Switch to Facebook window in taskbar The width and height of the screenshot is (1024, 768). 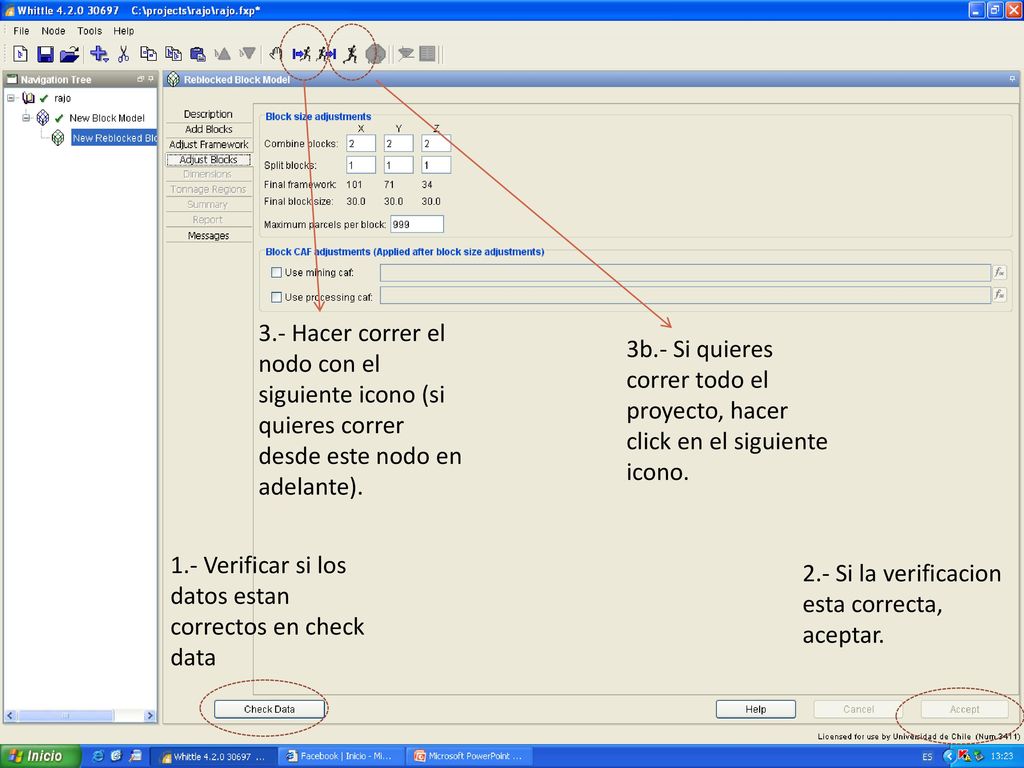[x=341, y=756]
